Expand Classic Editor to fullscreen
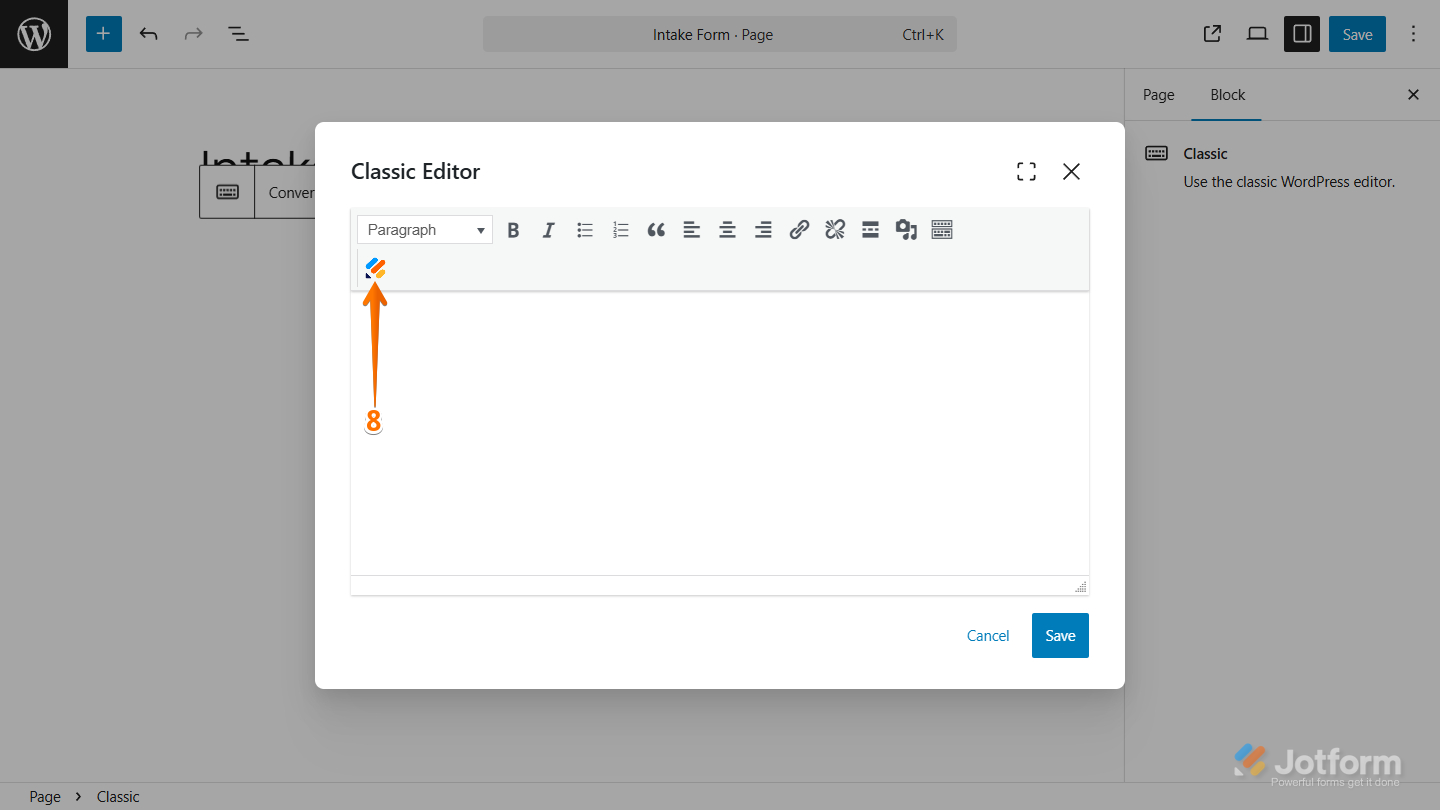This screenshot has height=810, width=1440. click(x=1026, y=171)
